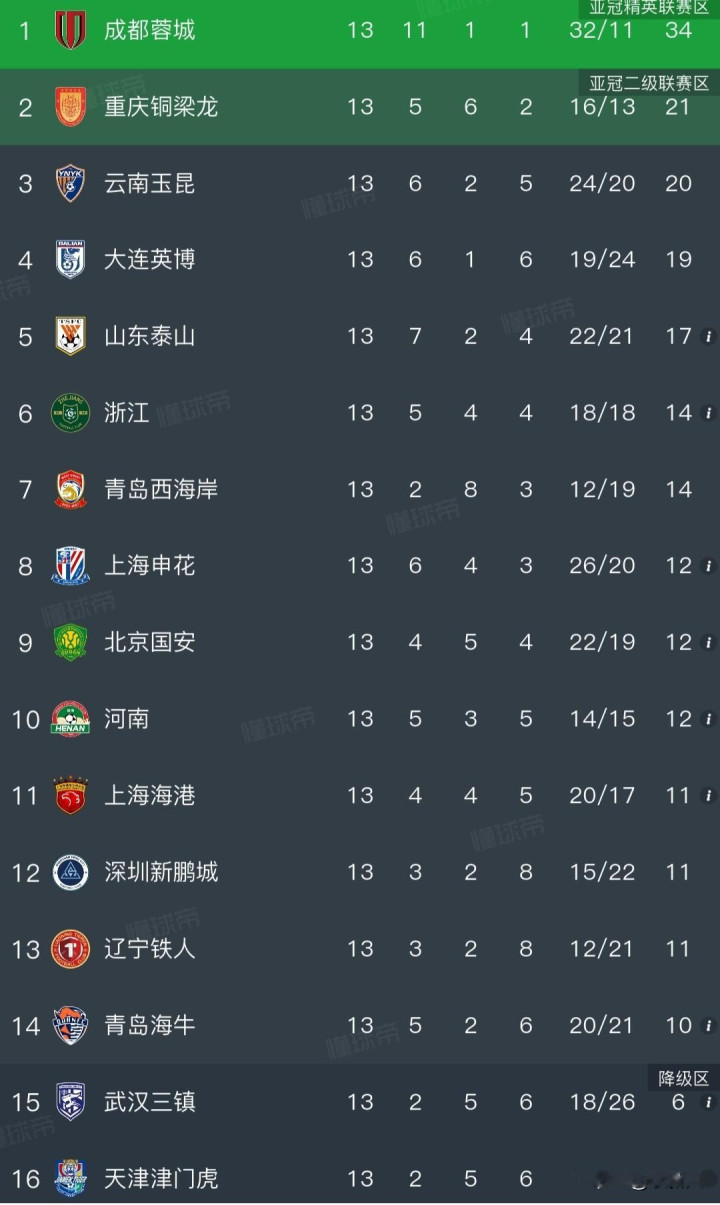The width and height of the screenshot is (720, 1205).
Task: Tap the 上海海港 red crest
Action: click(x=70, y=795)
